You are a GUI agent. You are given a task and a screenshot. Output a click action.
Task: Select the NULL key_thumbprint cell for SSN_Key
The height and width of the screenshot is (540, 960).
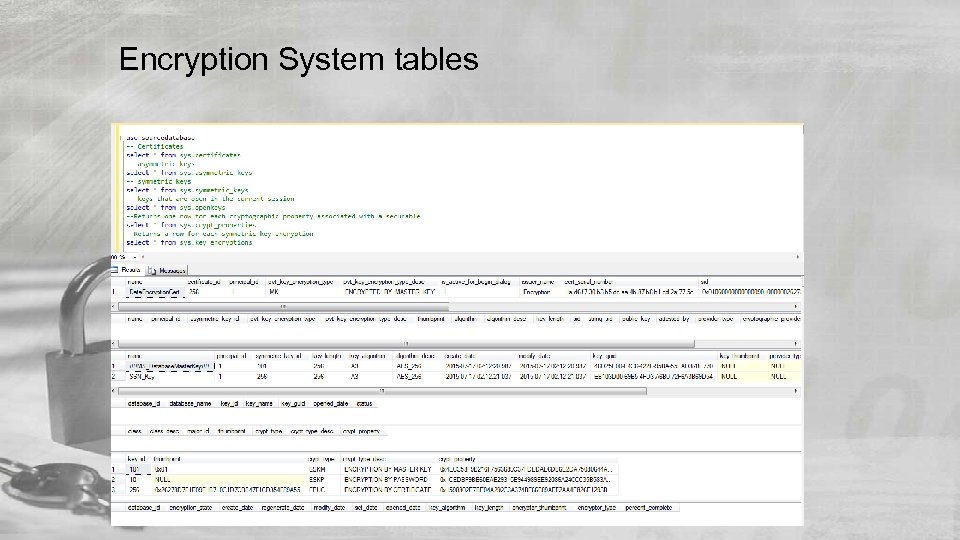(x=741, y=377)
